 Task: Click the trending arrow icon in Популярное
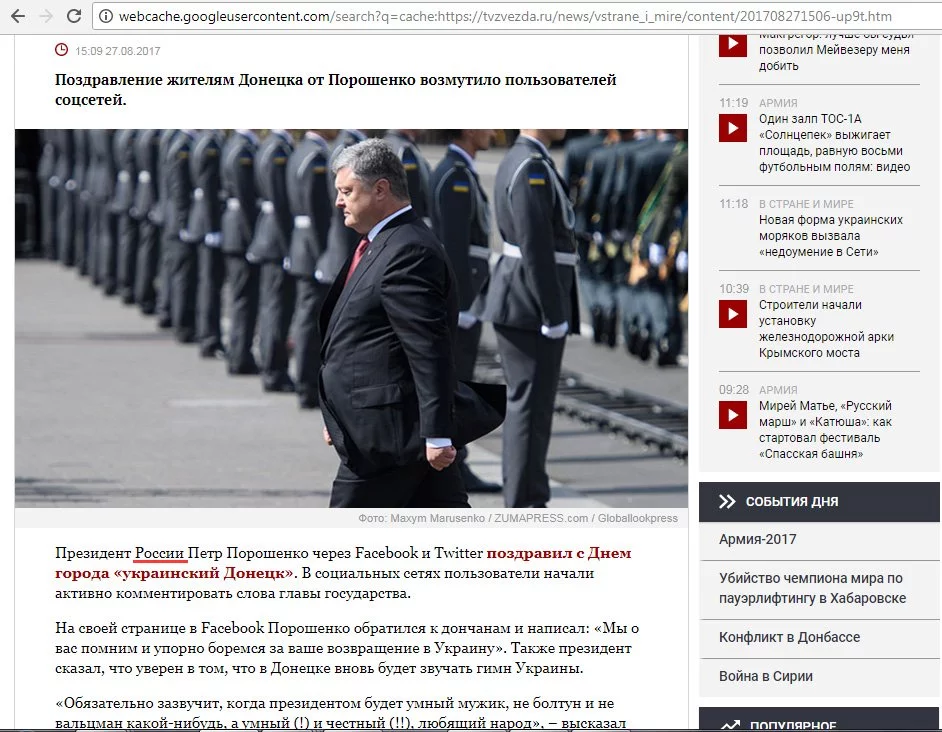click(x=730, y=725)
